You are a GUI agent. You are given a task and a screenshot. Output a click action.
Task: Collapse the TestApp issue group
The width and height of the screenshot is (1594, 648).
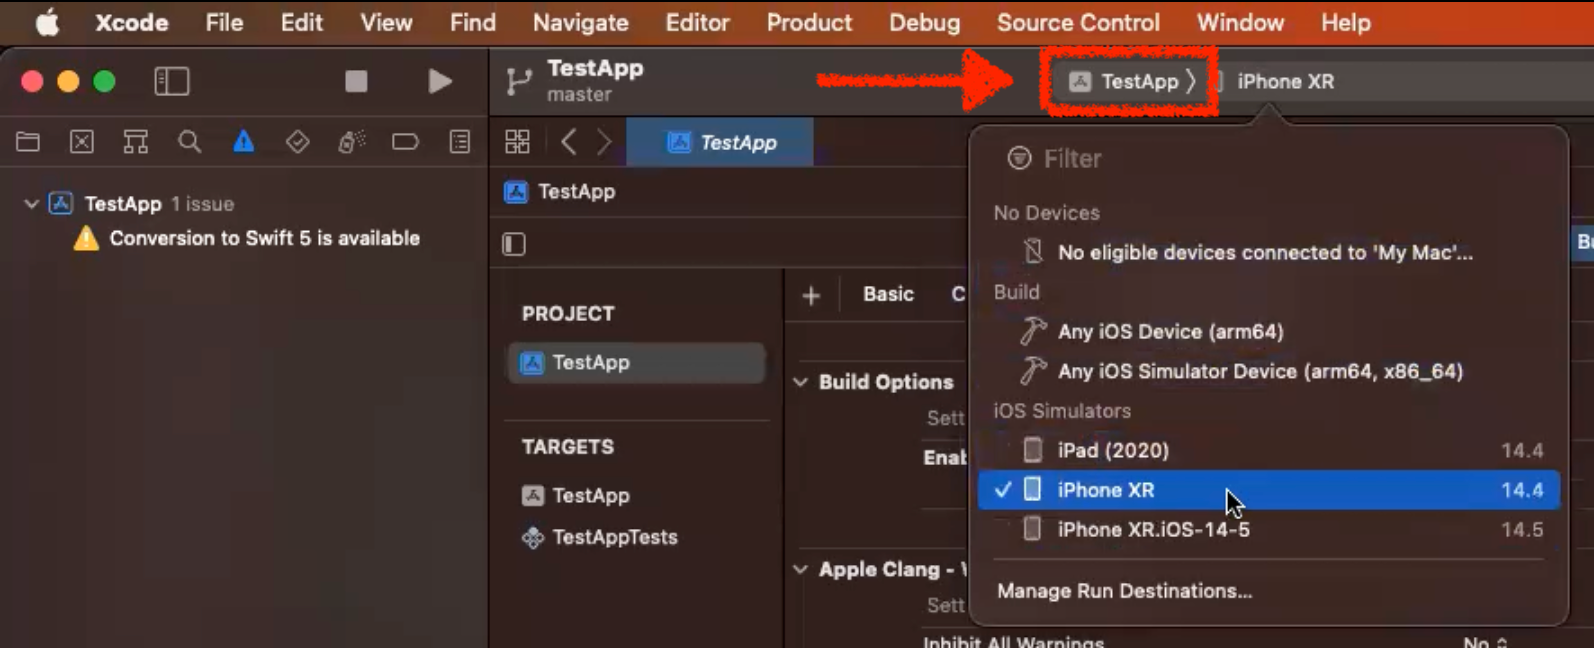(31, 204)
